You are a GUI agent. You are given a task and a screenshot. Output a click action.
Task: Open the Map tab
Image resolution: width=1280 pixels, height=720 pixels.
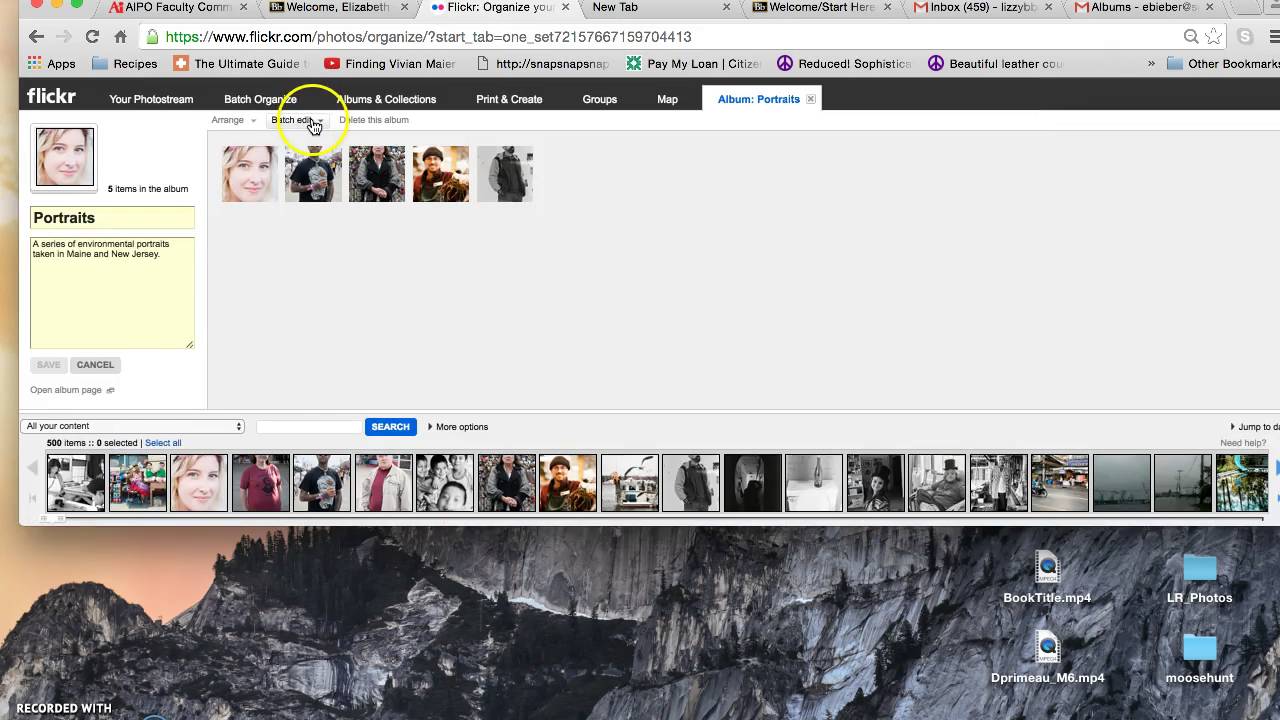click(x=667, y=99)
